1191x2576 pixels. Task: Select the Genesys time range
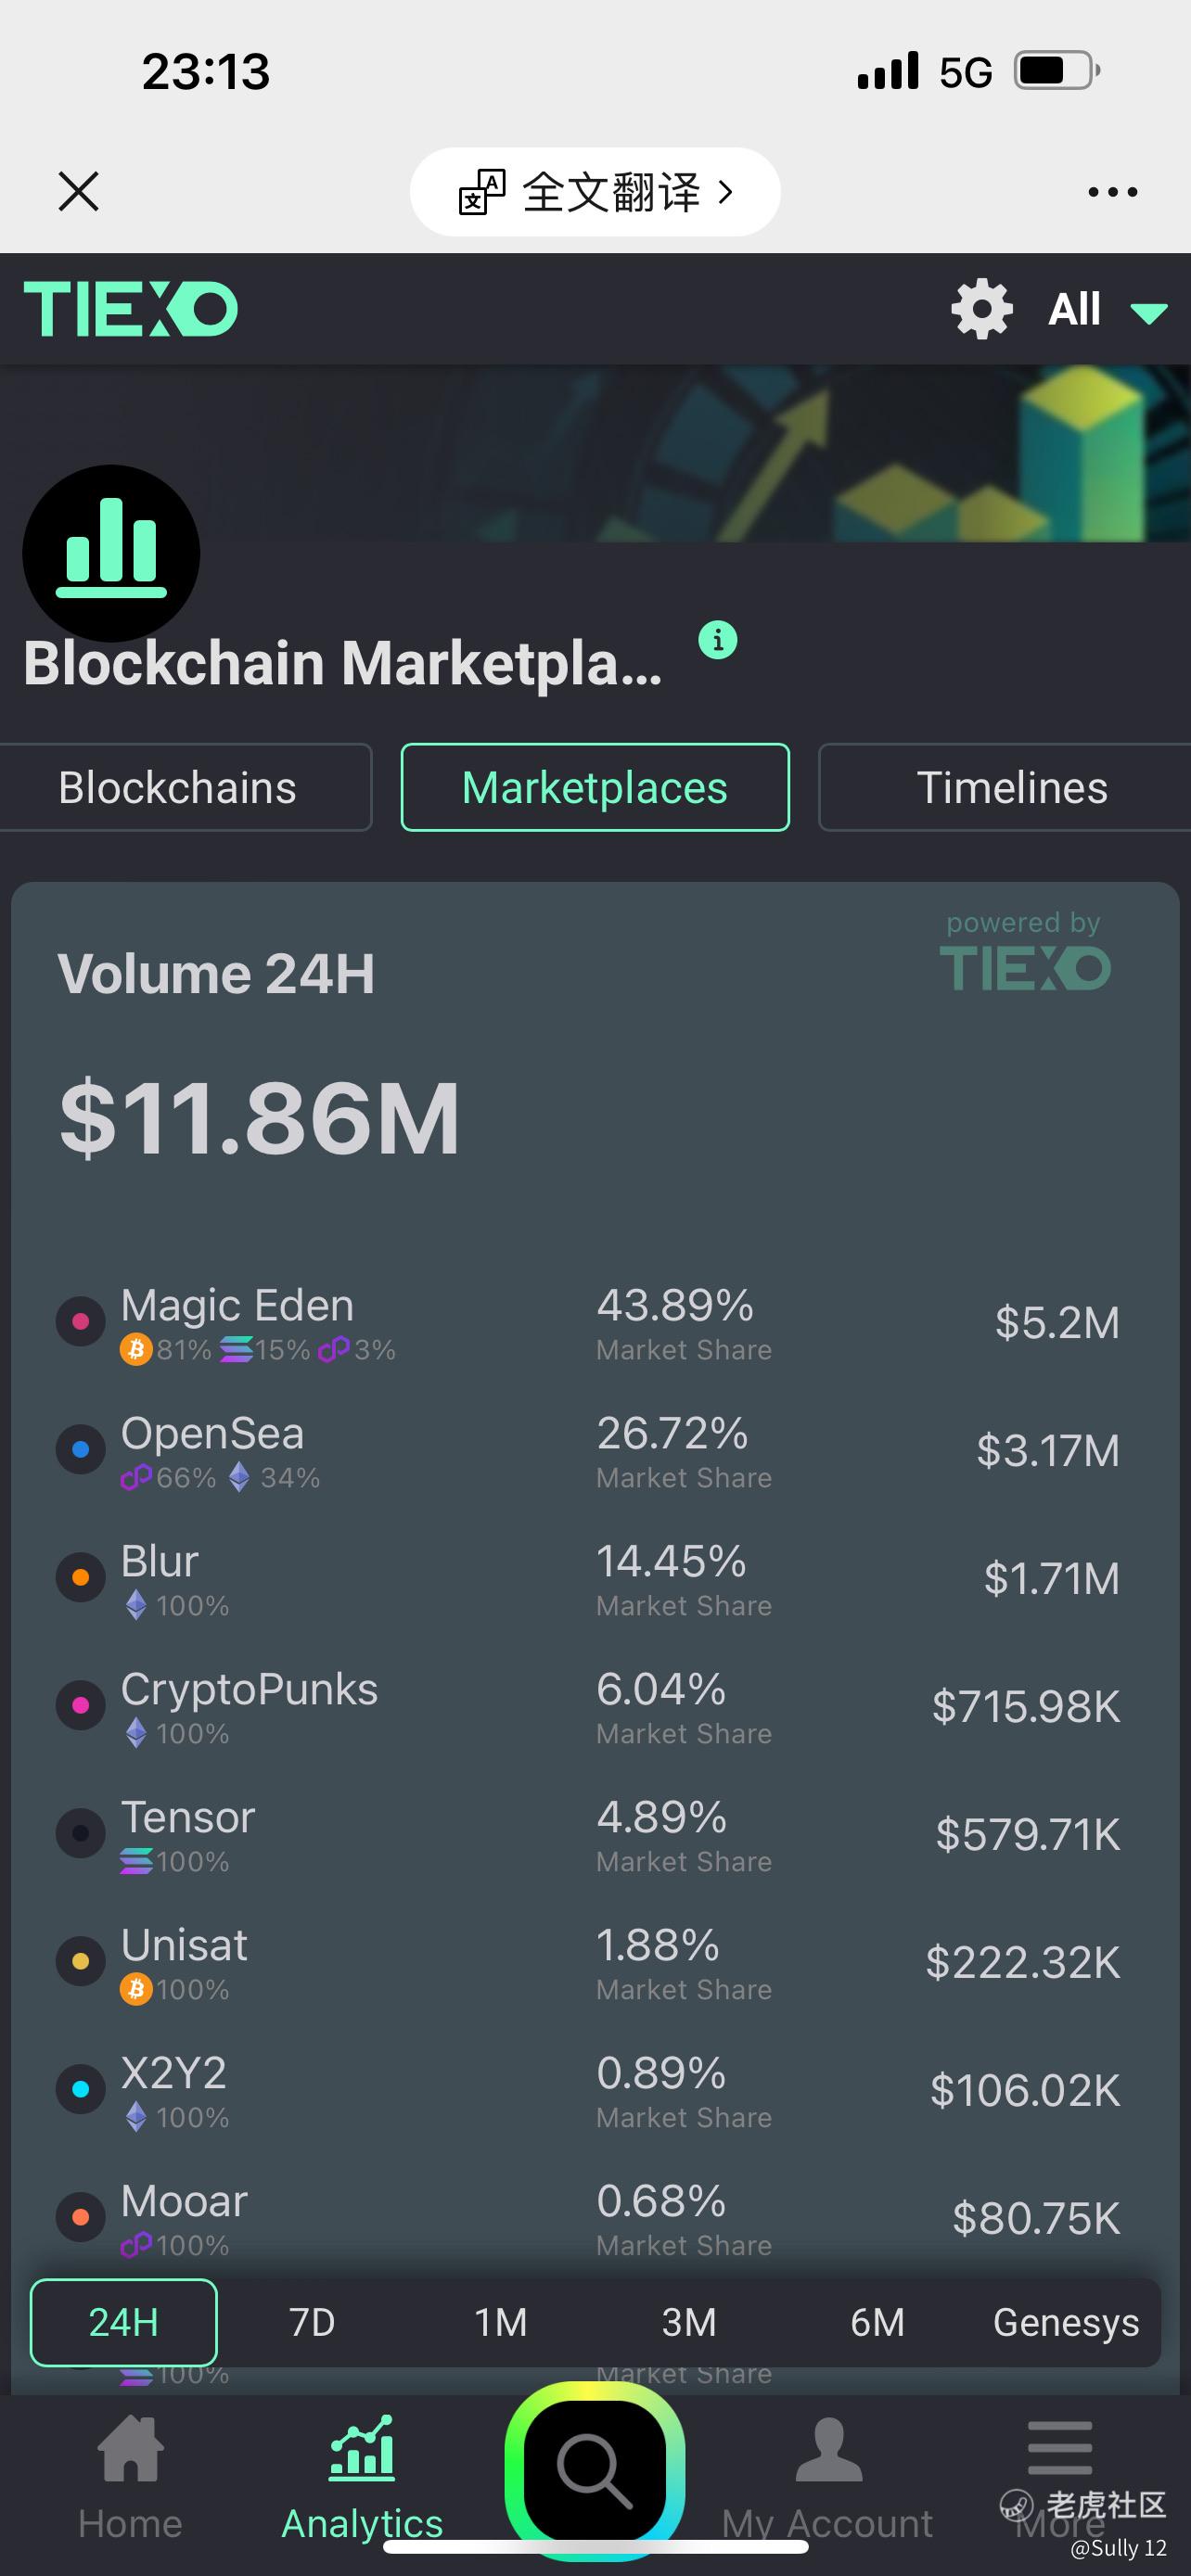click(1065, 2322)
